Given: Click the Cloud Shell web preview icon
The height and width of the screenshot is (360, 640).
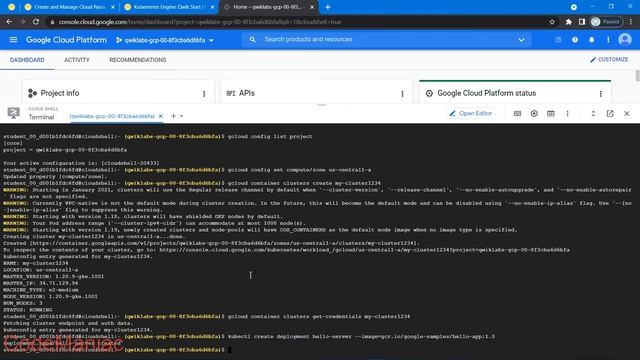Looking at the screenshot, I should 551,113.
